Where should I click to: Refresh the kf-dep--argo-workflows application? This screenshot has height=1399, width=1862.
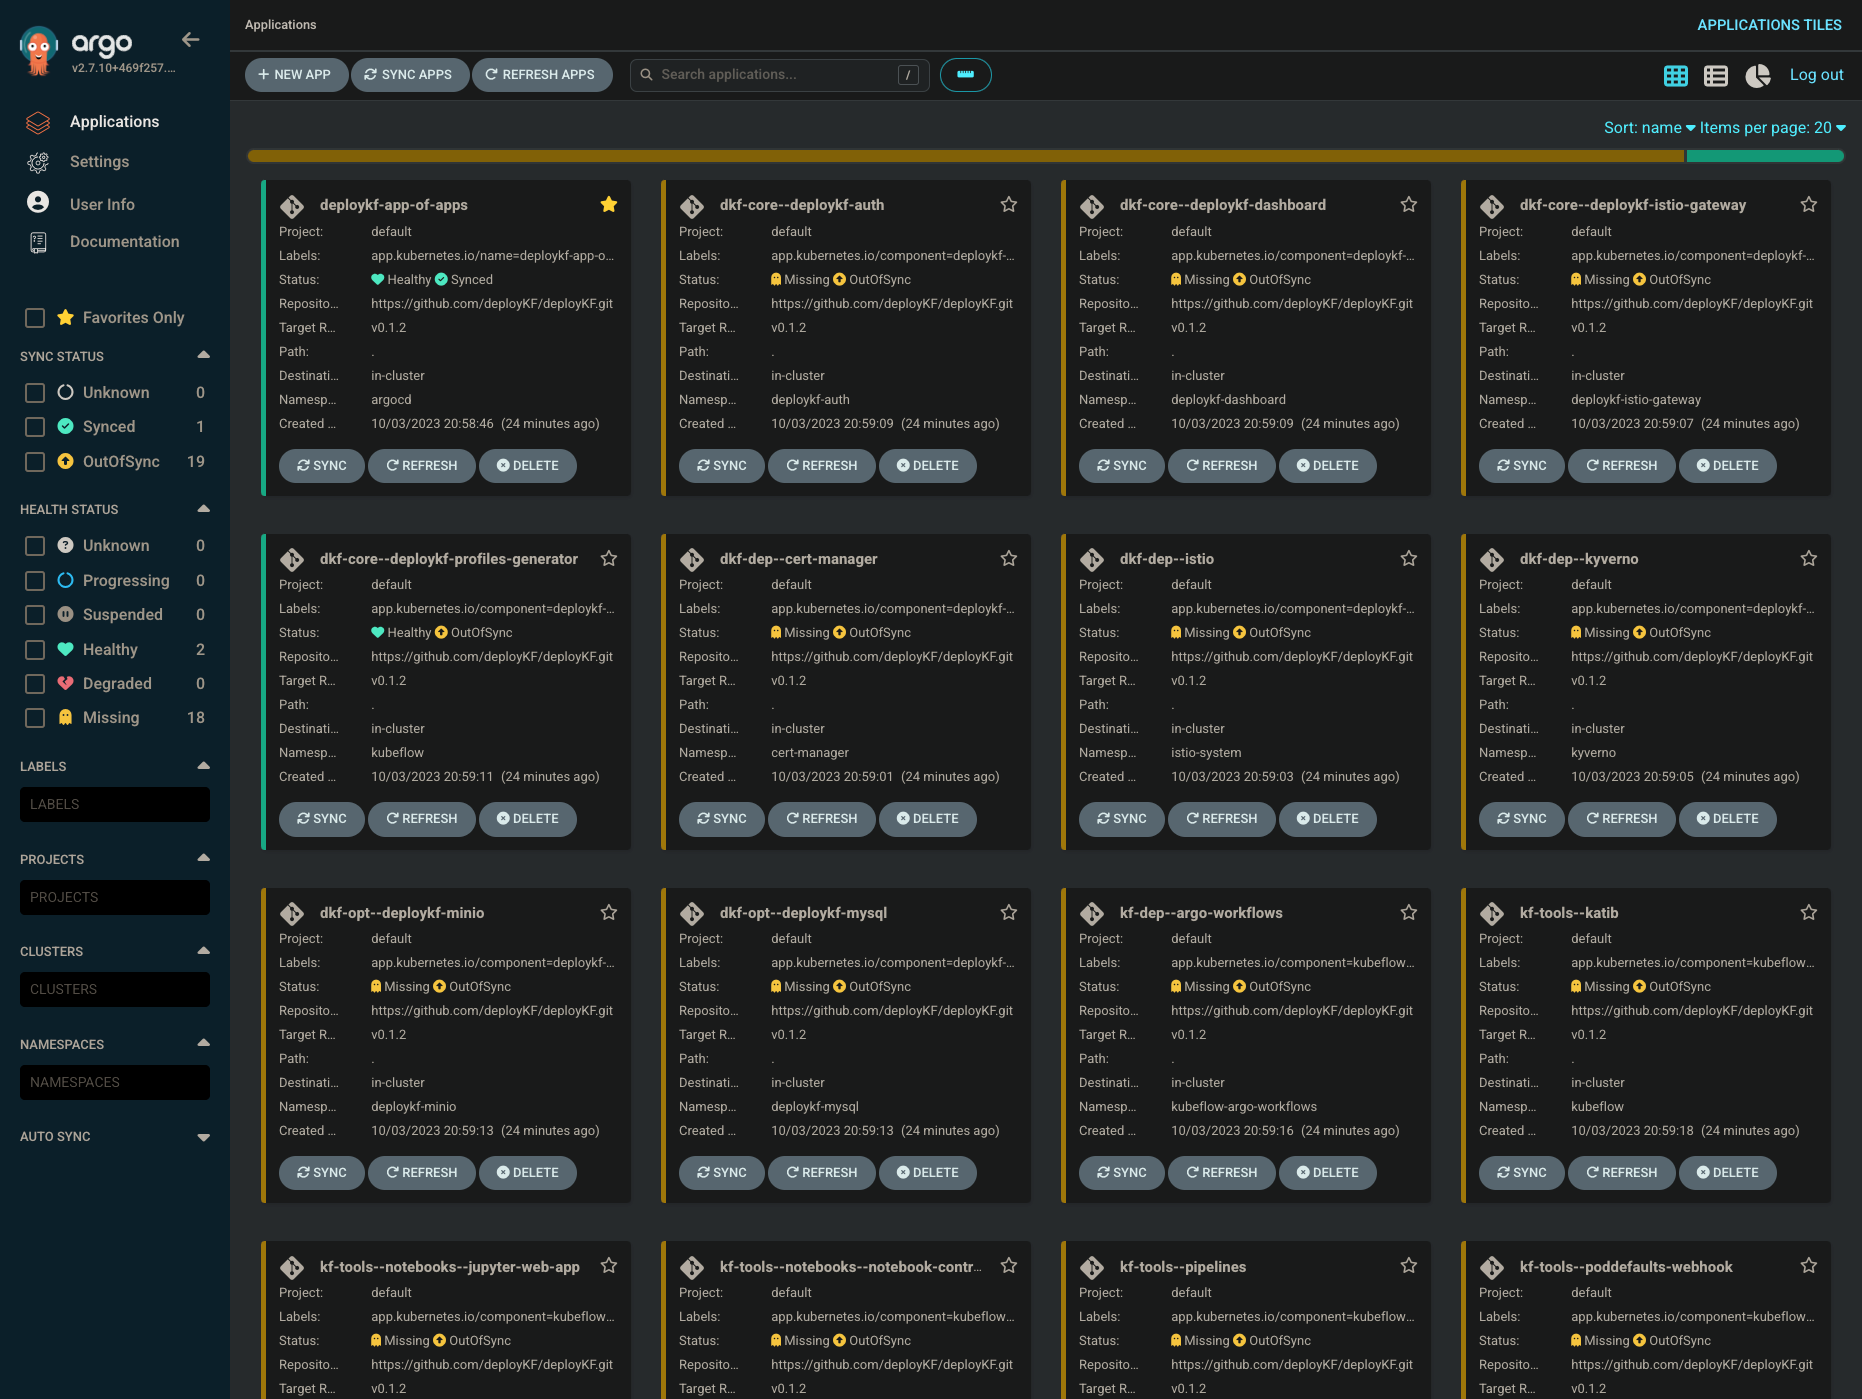(x=1222, y=1173)
